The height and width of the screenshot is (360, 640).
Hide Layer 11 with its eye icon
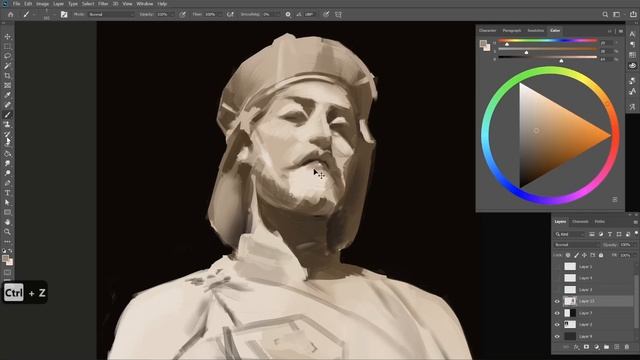pyautogui.click(x=557, y=301)
